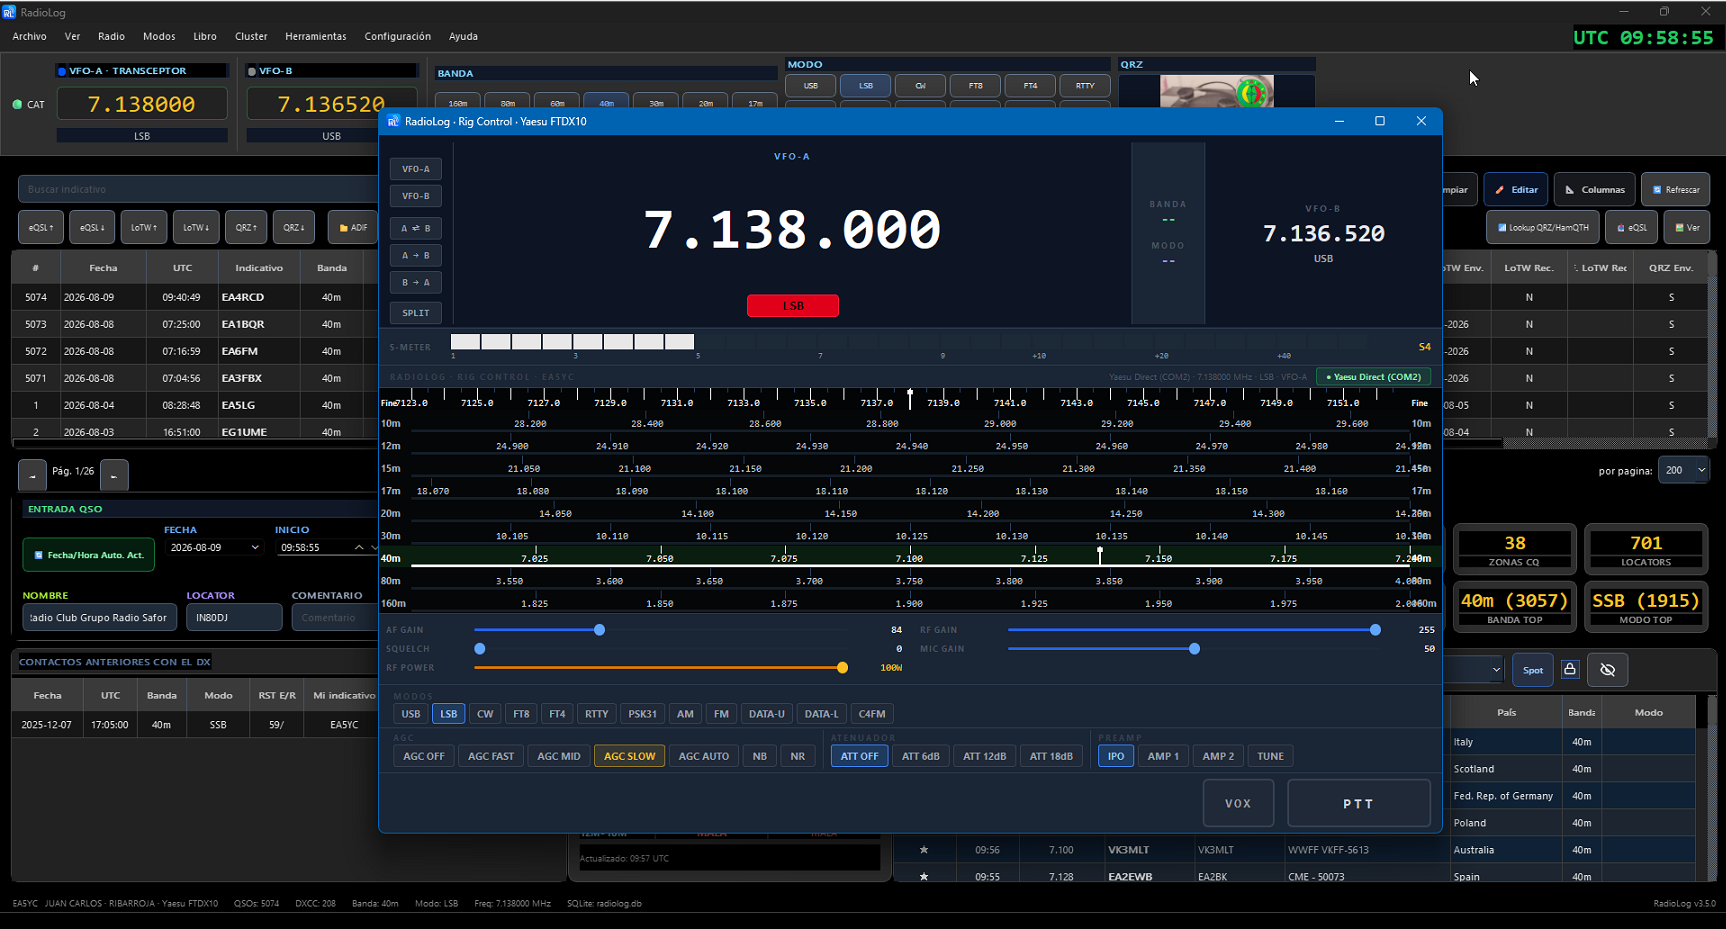Switch rig mode to CW in MODOS row
This screenshot has width=1726, height=929.
pos(485,714)
